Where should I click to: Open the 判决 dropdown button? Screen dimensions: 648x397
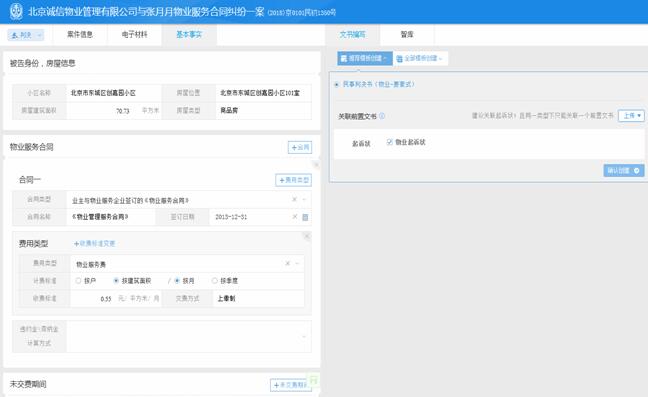point(26,35)
